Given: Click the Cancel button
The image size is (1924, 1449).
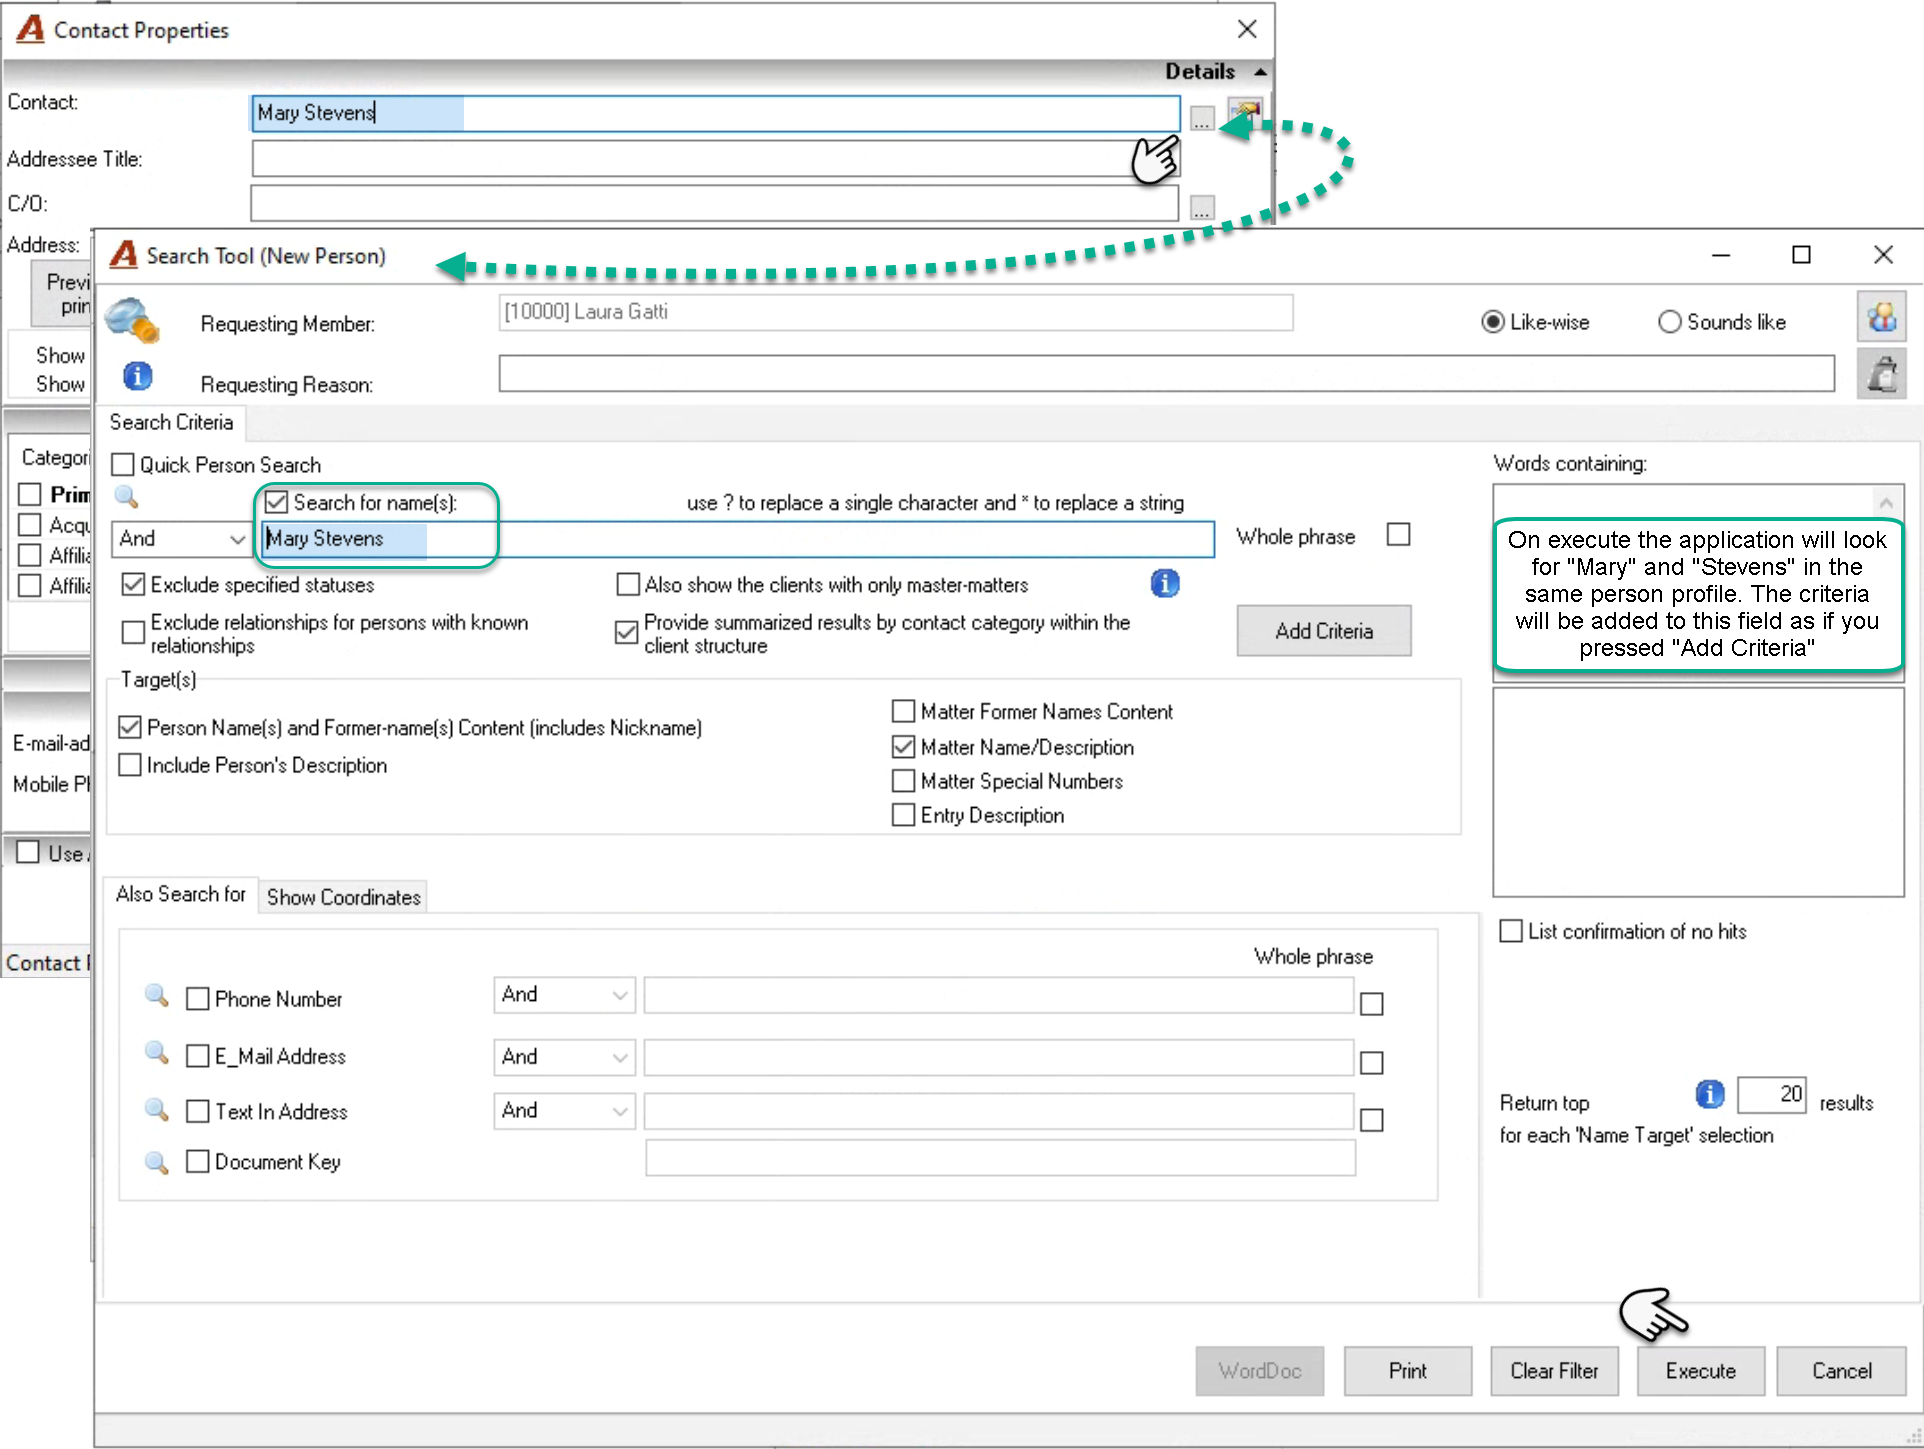Looking at the screenshot, I should pos(1841,1371).
